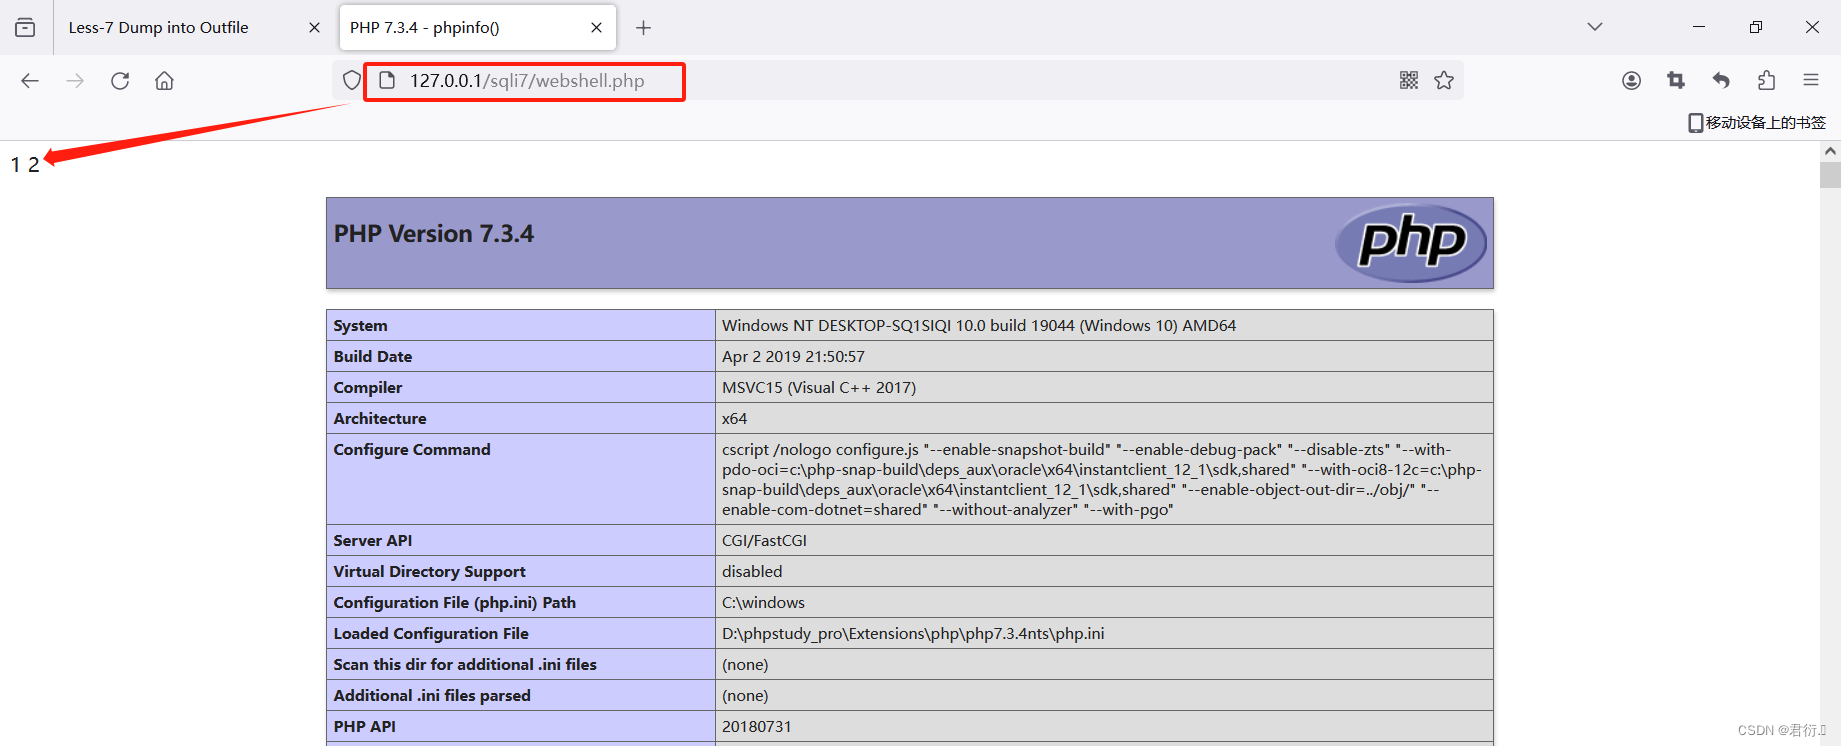Click the vertical scrollbar thumb
The height and width of the screenshot is (746, 1841).
[x=1830, y=175]
